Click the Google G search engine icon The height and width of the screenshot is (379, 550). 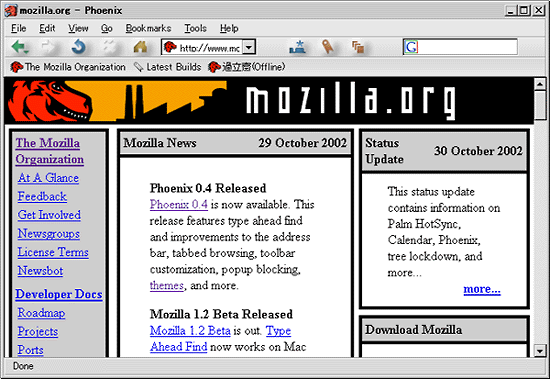tap(411, 47)
